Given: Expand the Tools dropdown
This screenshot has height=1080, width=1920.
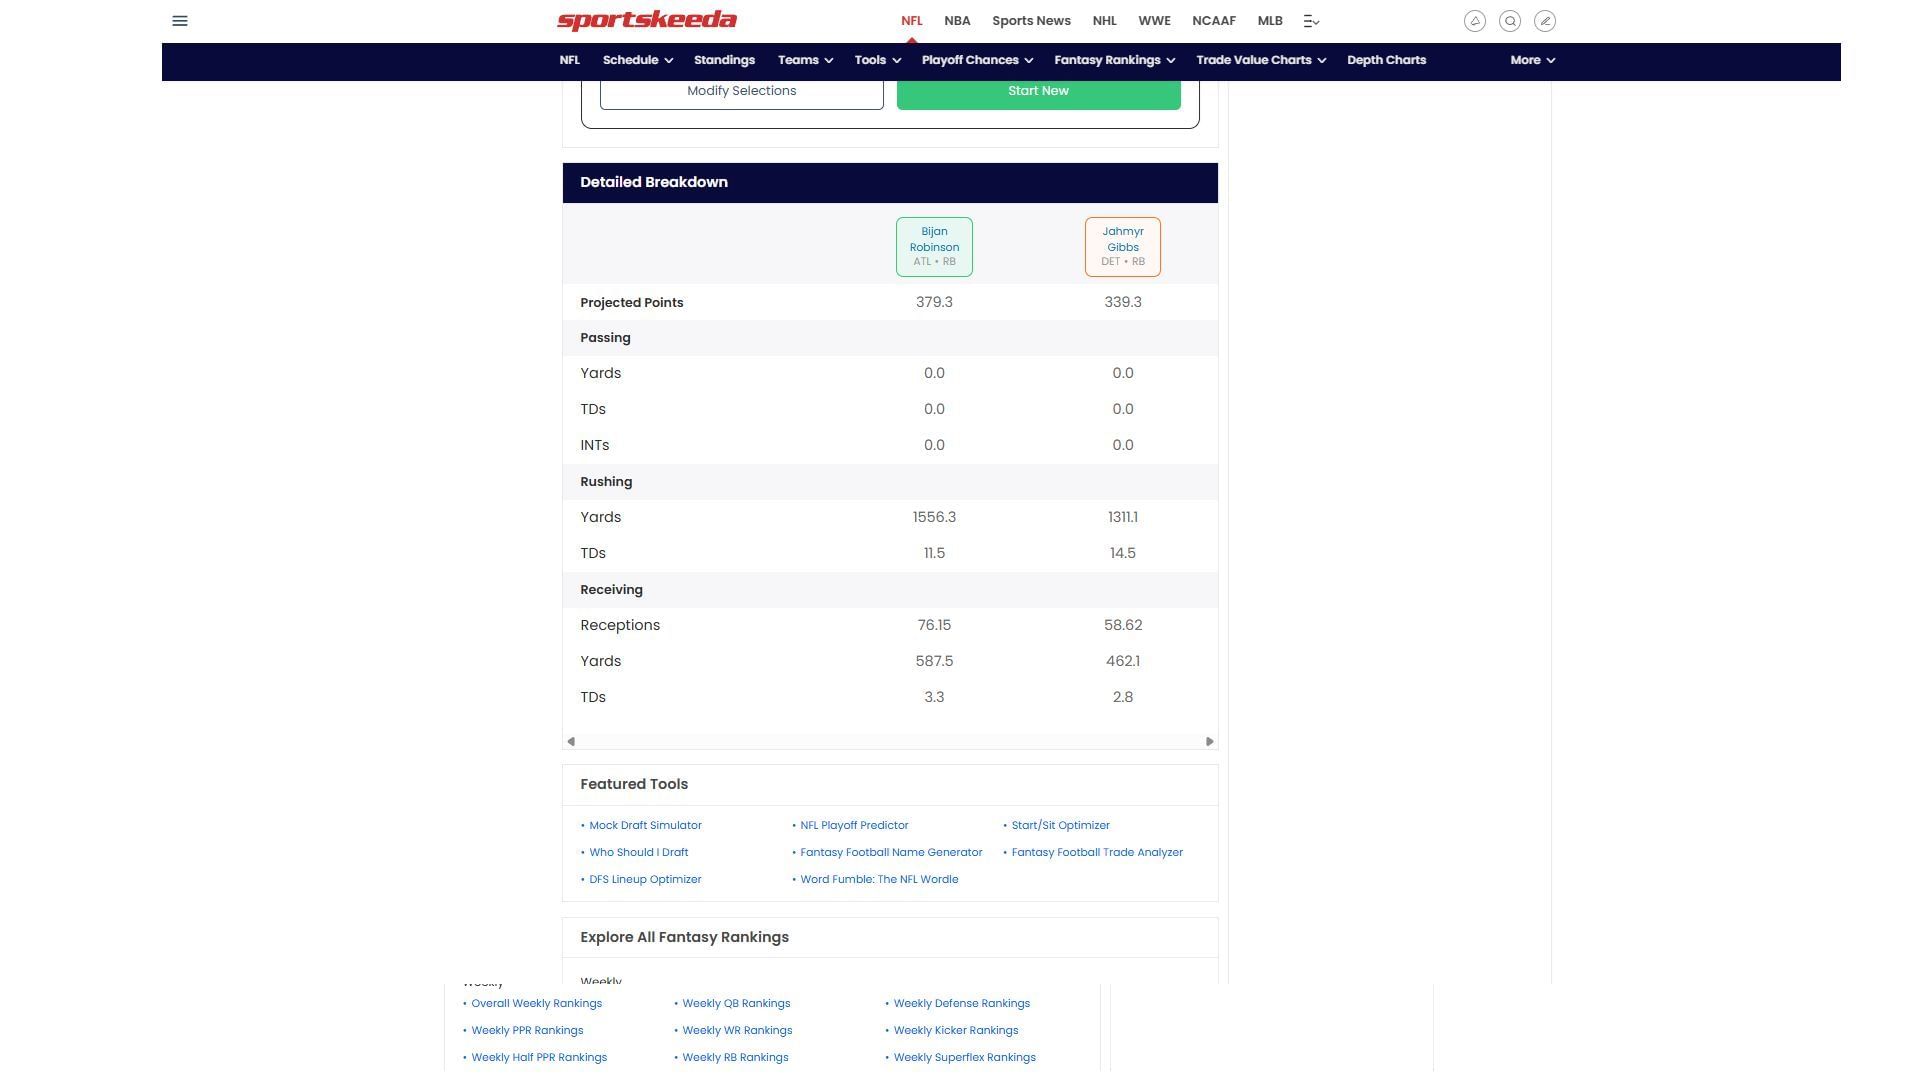Looking at the screenshot, I should [877, 60].
